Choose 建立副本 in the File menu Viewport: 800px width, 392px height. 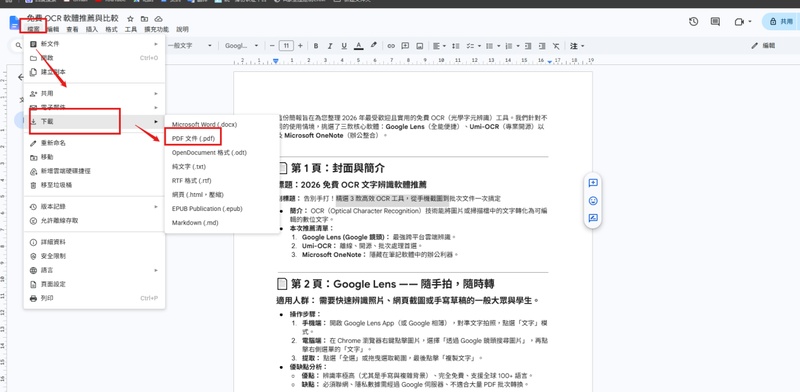pos(94,72)
